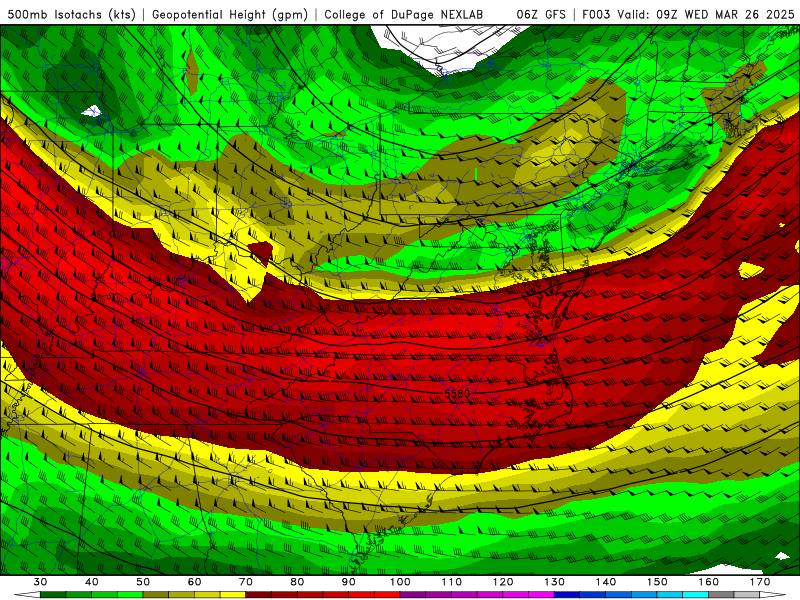Viewport: 800px width, 600px height.
Task: Click the '60' value on the color scale
Action: point(194,582)
